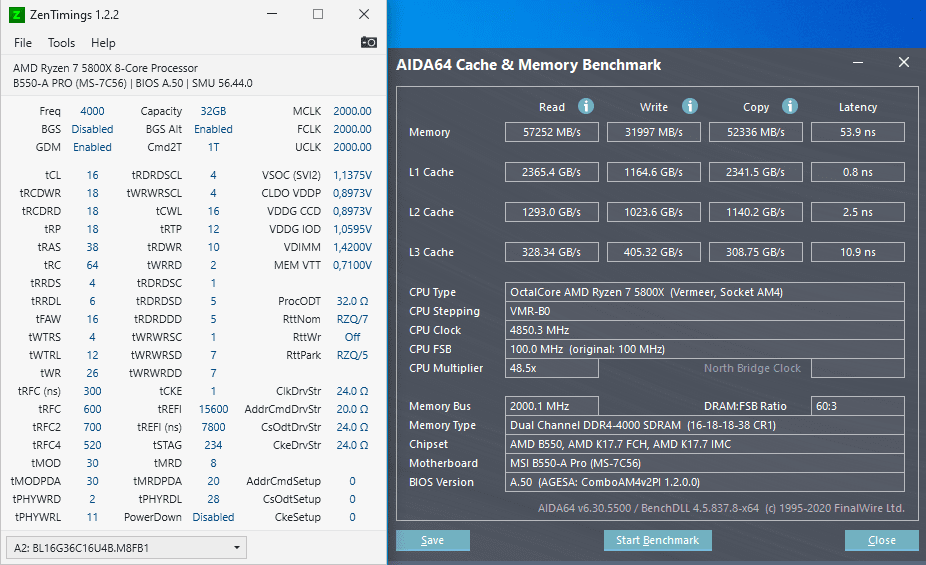Image resolution: width=926 pixels, height=565 pixels.
Task: Click the L3 Cache write value 405.32 GB/s
Action: [x=654, y=252]
